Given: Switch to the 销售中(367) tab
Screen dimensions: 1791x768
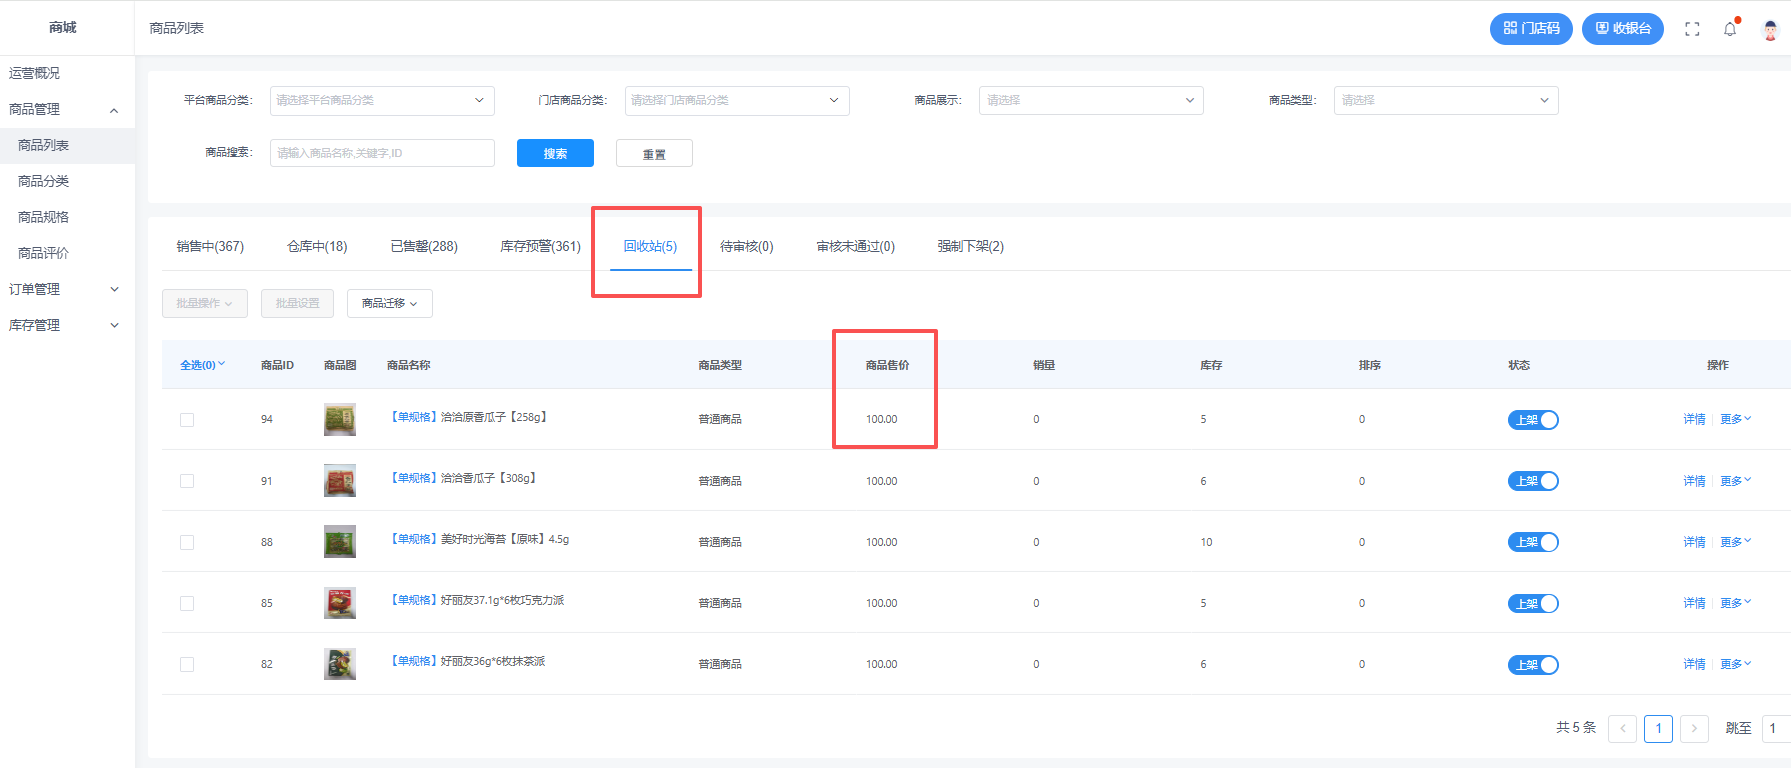Looking at the screenshot, I should (210, 246).
